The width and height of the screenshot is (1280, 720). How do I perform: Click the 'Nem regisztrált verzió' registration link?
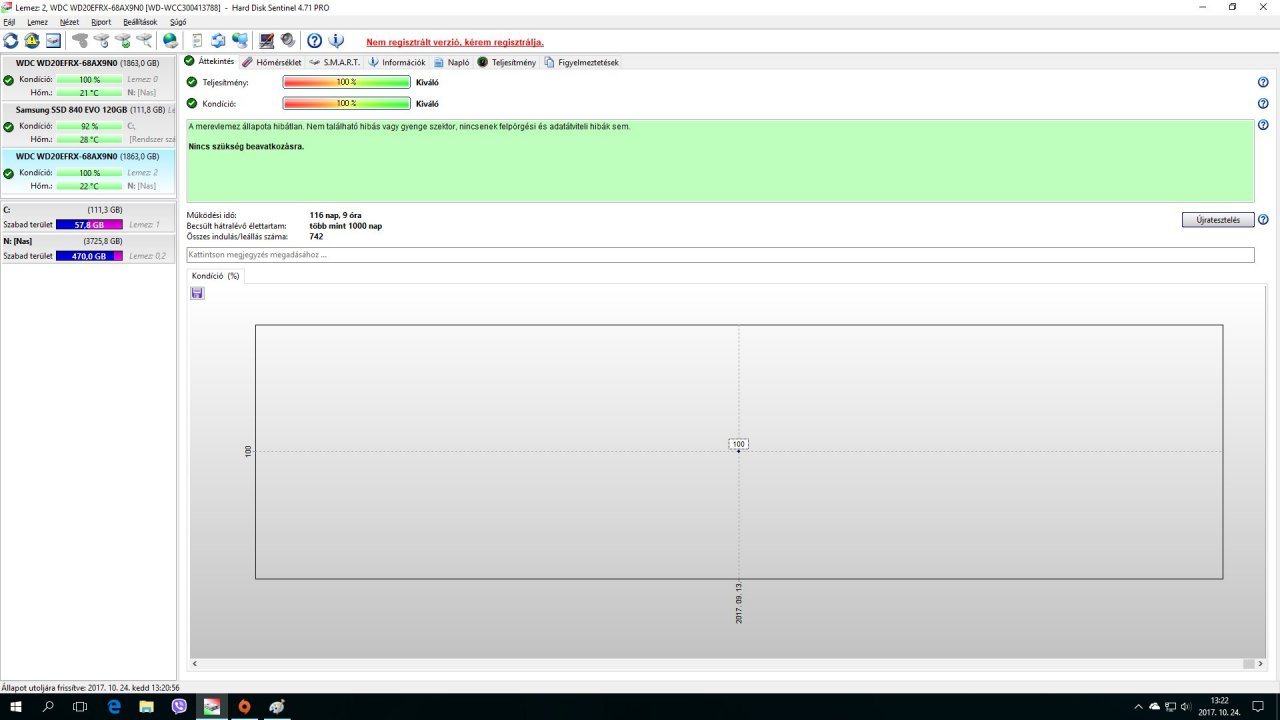tap(455, 42)
